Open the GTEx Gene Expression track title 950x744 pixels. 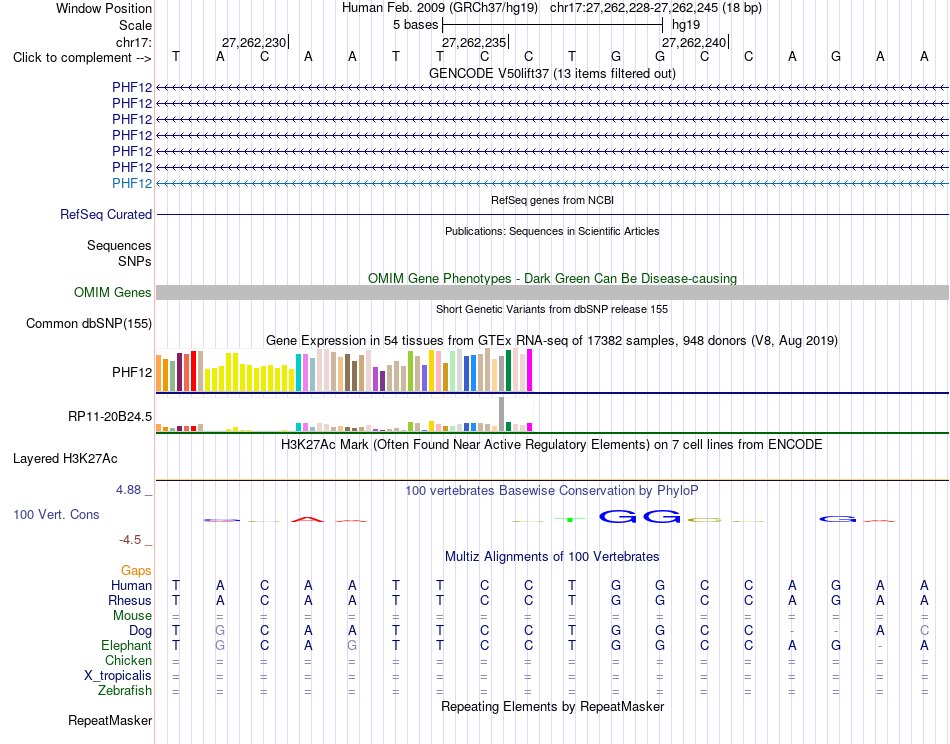552,340
